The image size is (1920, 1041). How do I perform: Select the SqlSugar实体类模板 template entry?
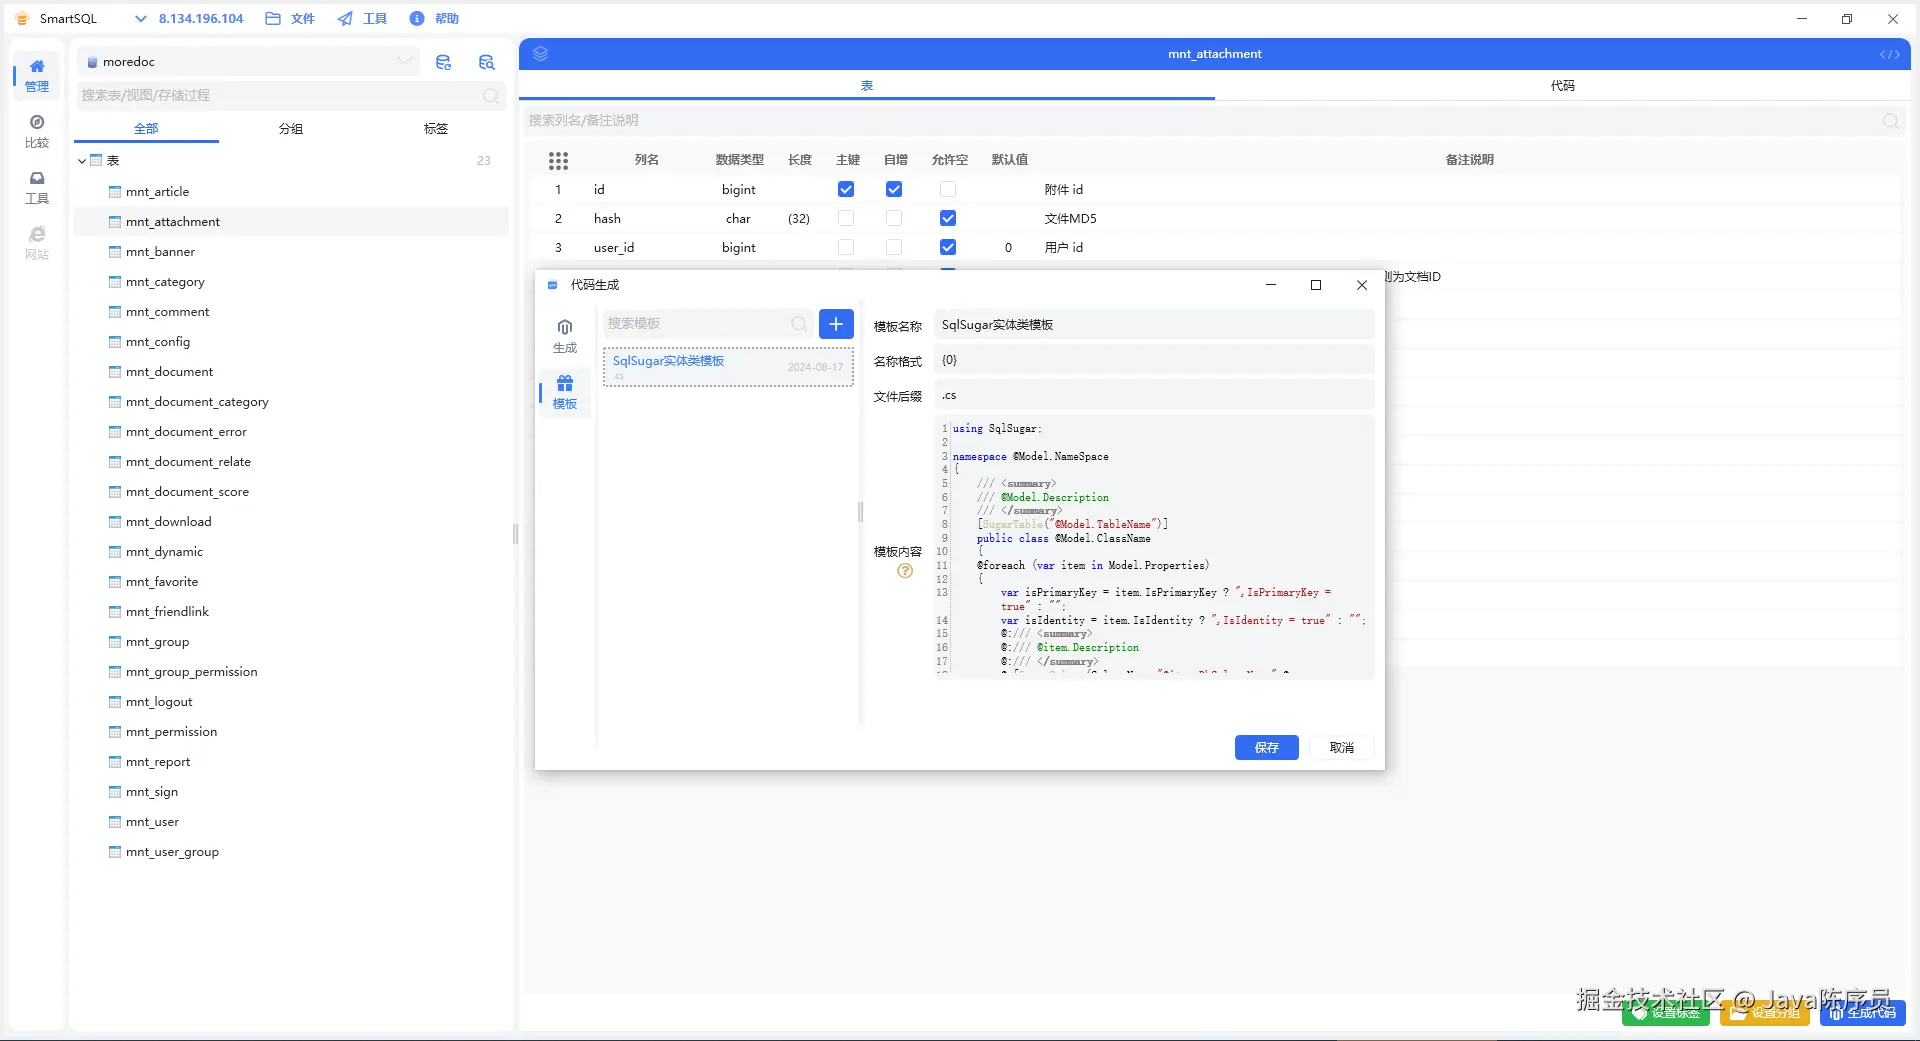(x=728, y=367)
